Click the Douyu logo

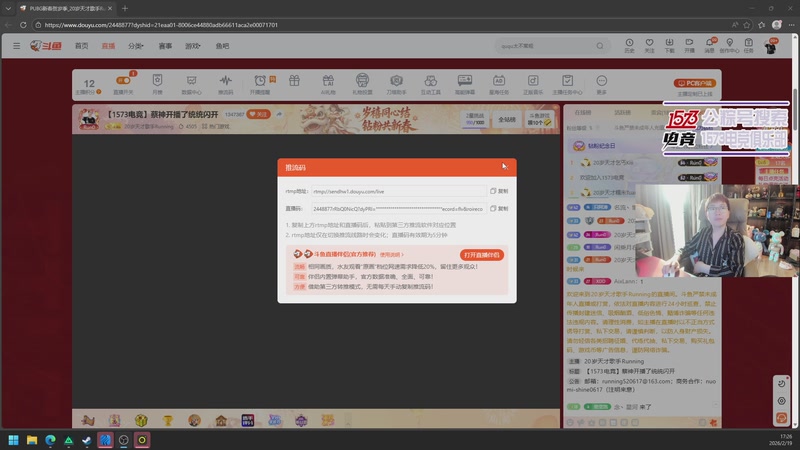[x=46, y=46]
